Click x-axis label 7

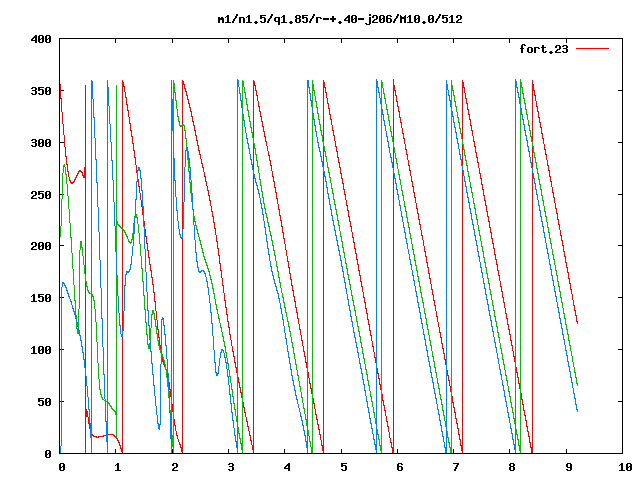(x=456, y=467)
